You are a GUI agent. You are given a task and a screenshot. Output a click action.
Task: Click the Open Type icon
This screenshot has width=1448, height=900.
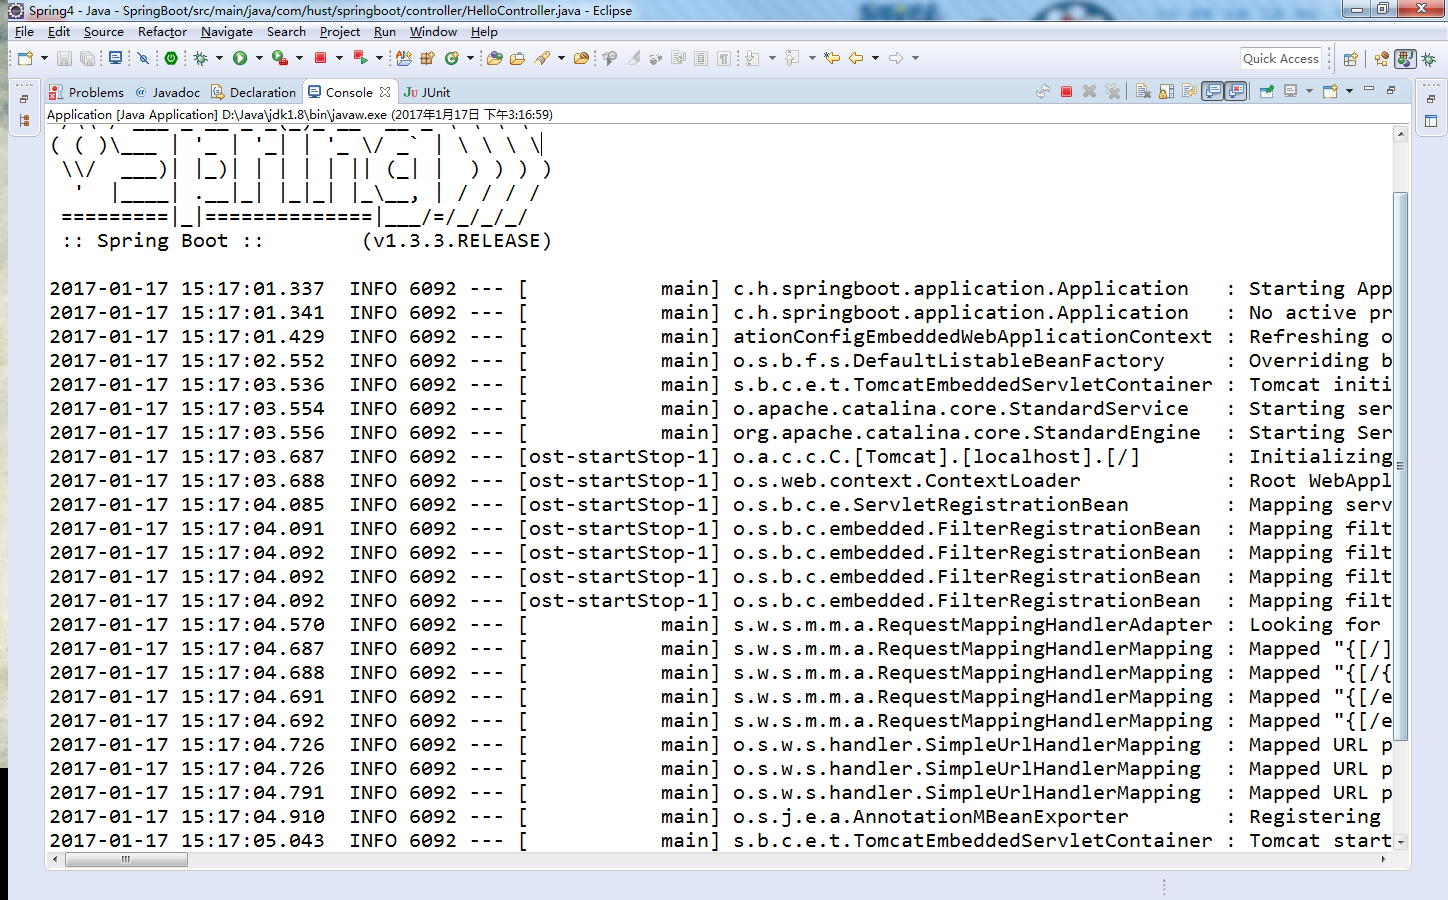[494, 58]
